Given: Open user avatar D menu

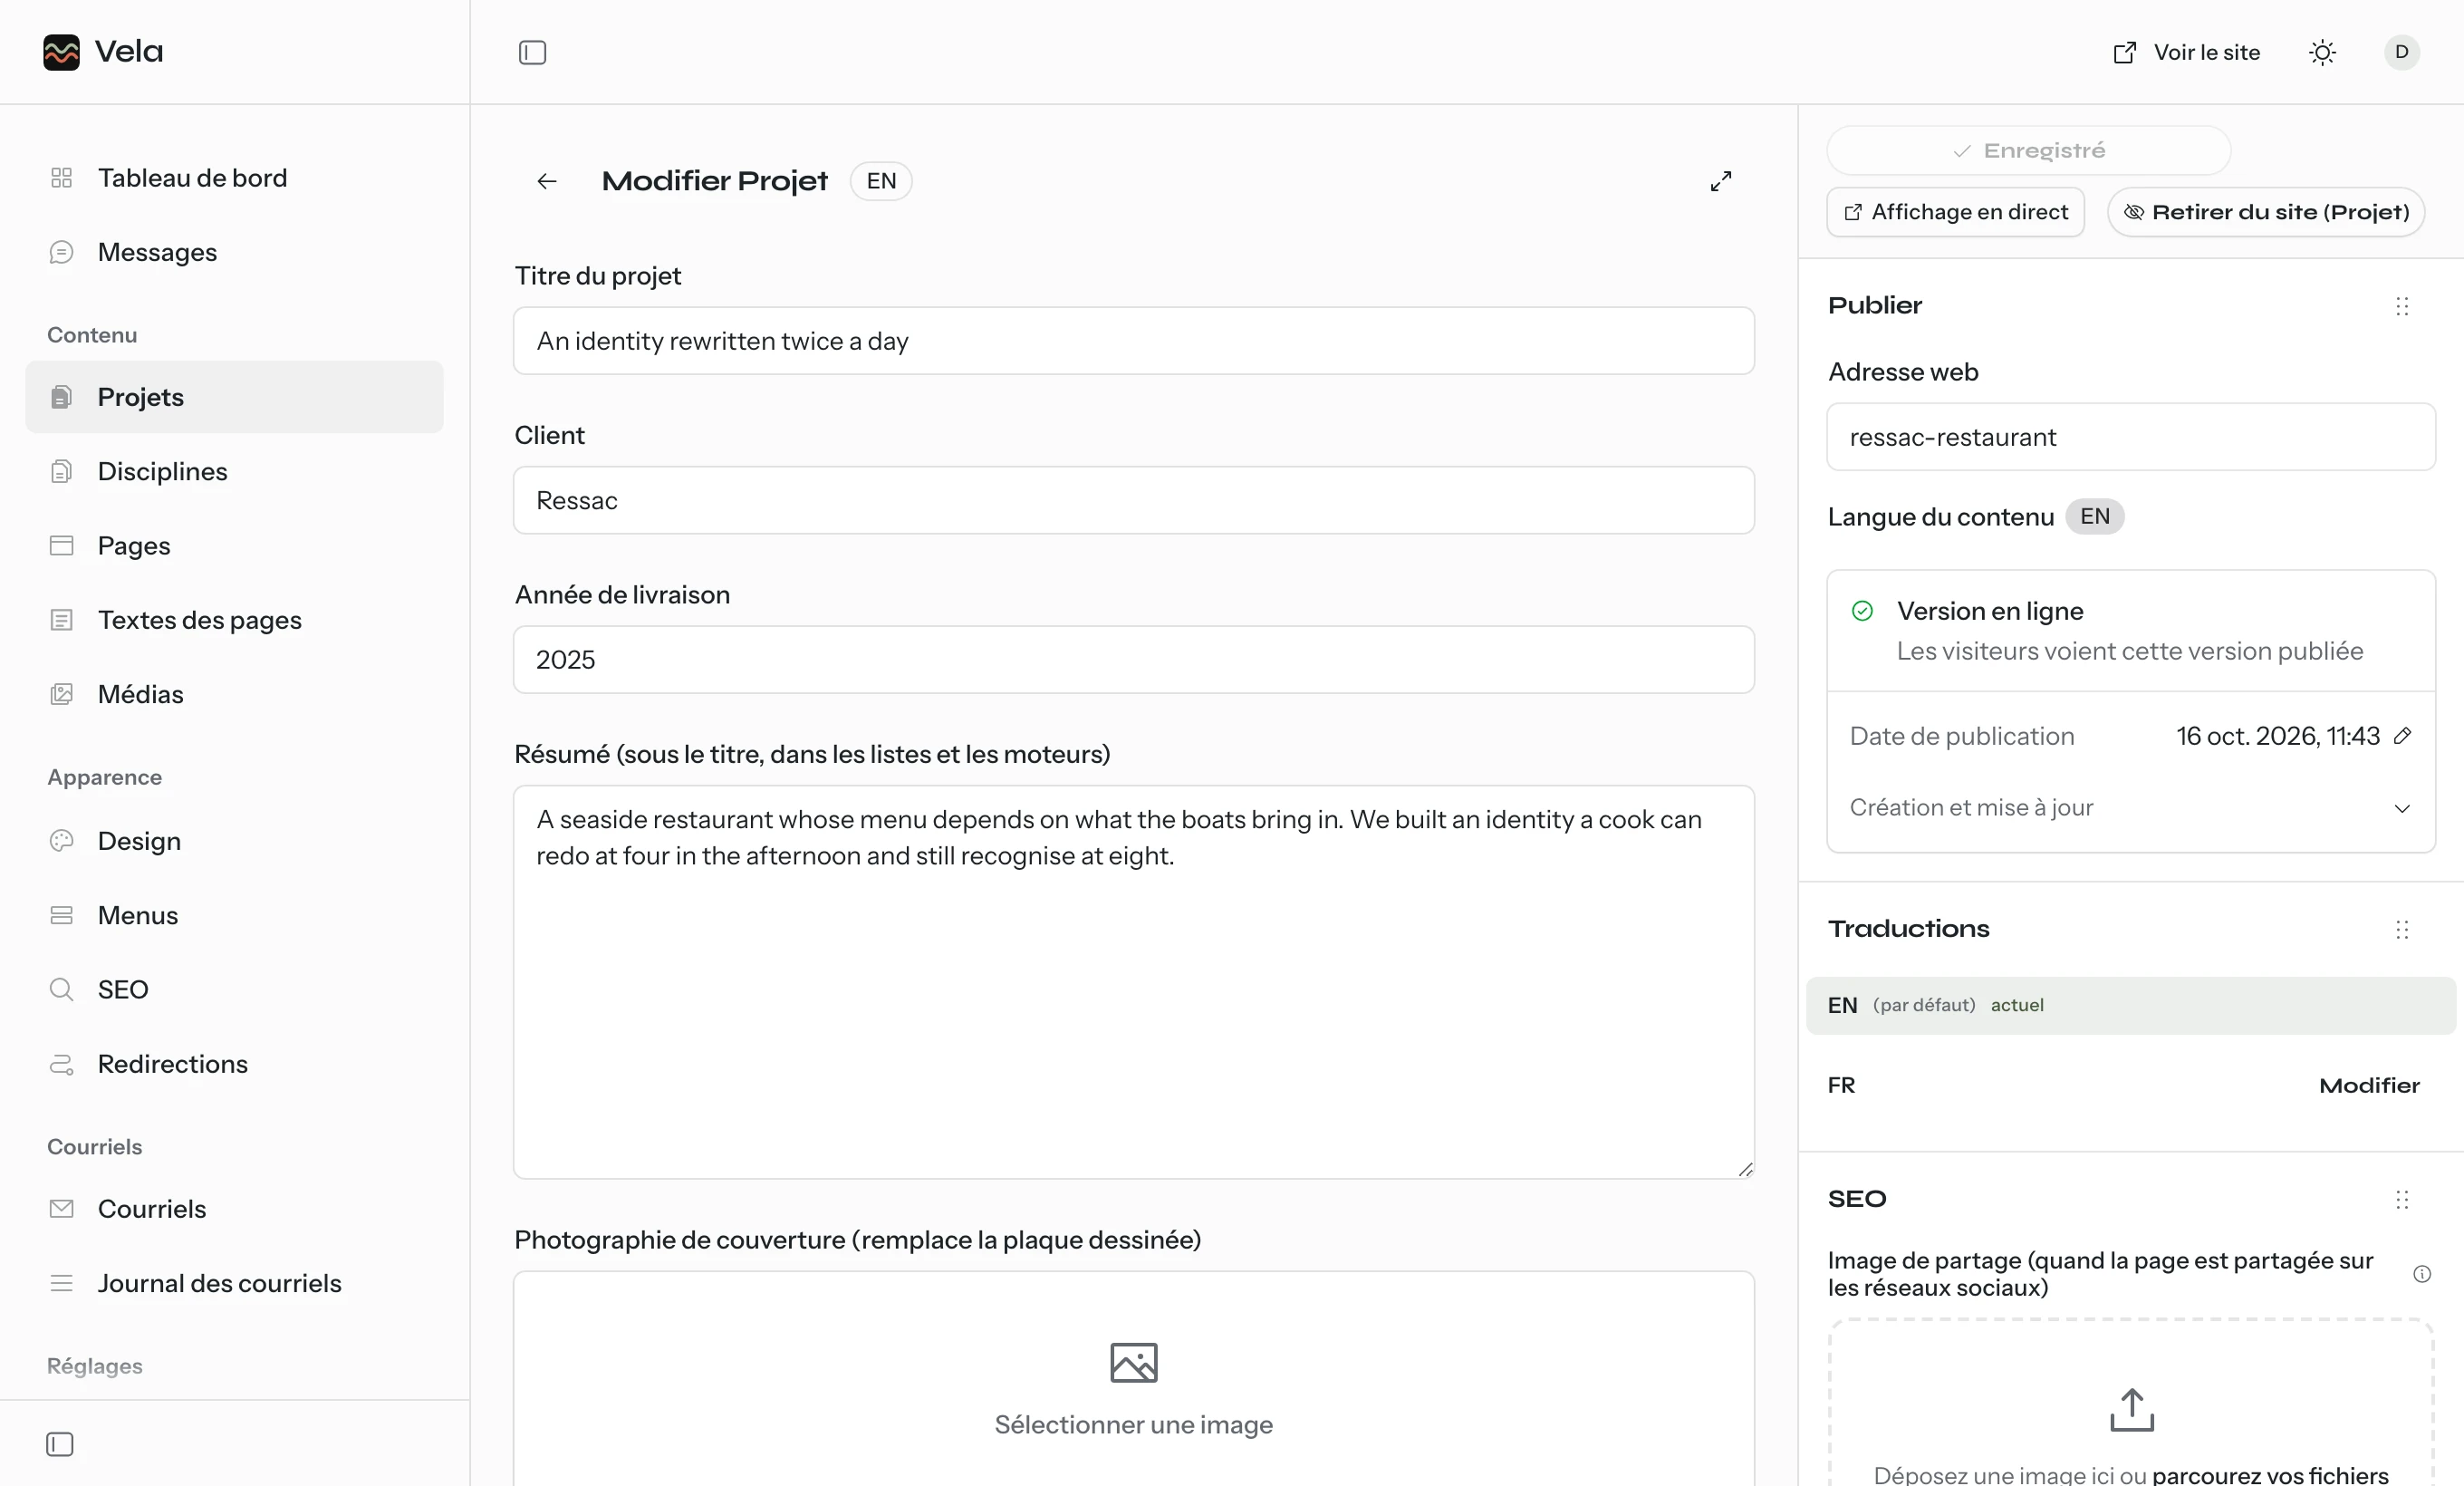Looking at the screenshot, I should pyautogui.click(x=2402, y=52).
